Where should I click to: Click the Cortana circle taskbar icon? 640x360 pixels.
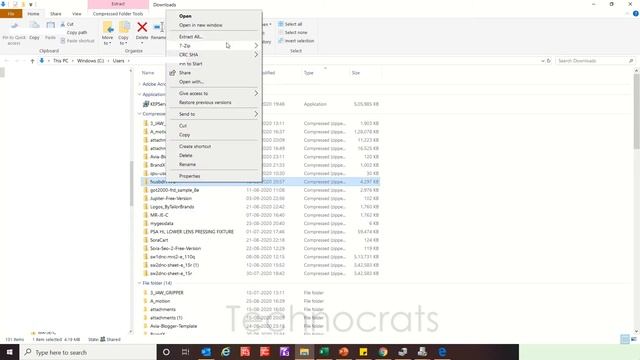click(166, 352)
